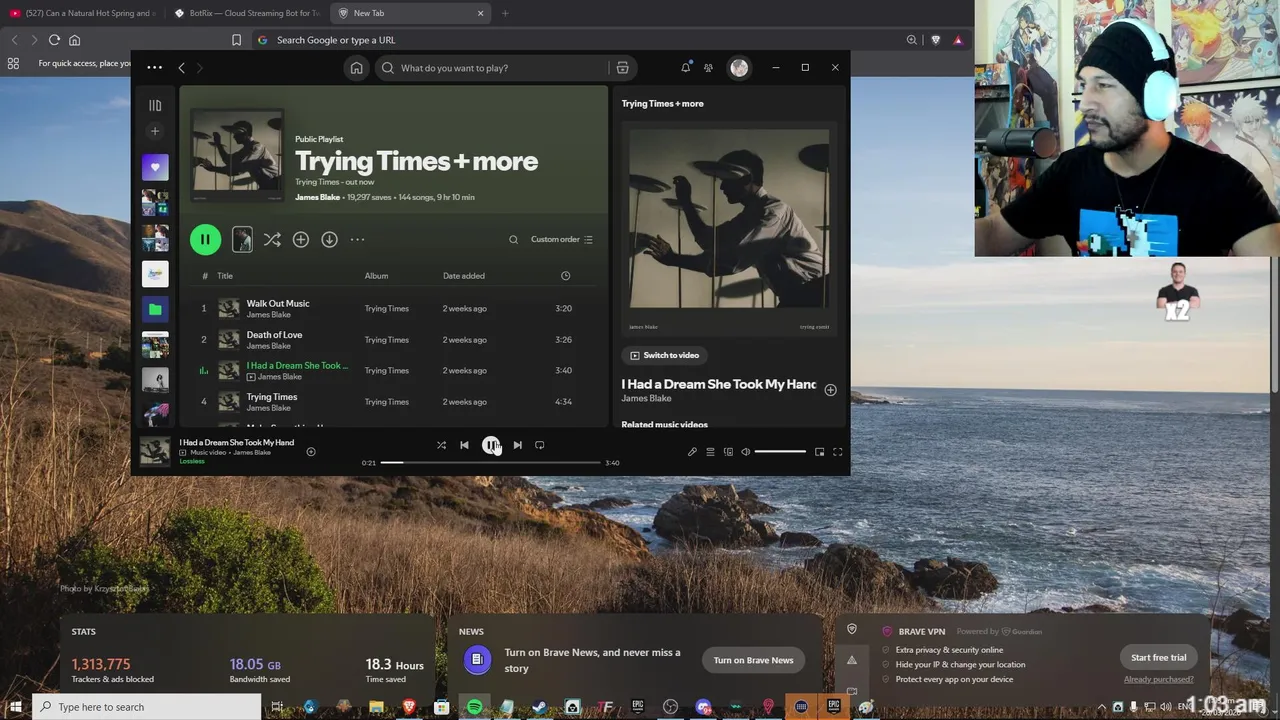The width and height of the screenshot is (1280, 720).
Task: Collapse Your Library sidebar icon
Action: [155, 105]
